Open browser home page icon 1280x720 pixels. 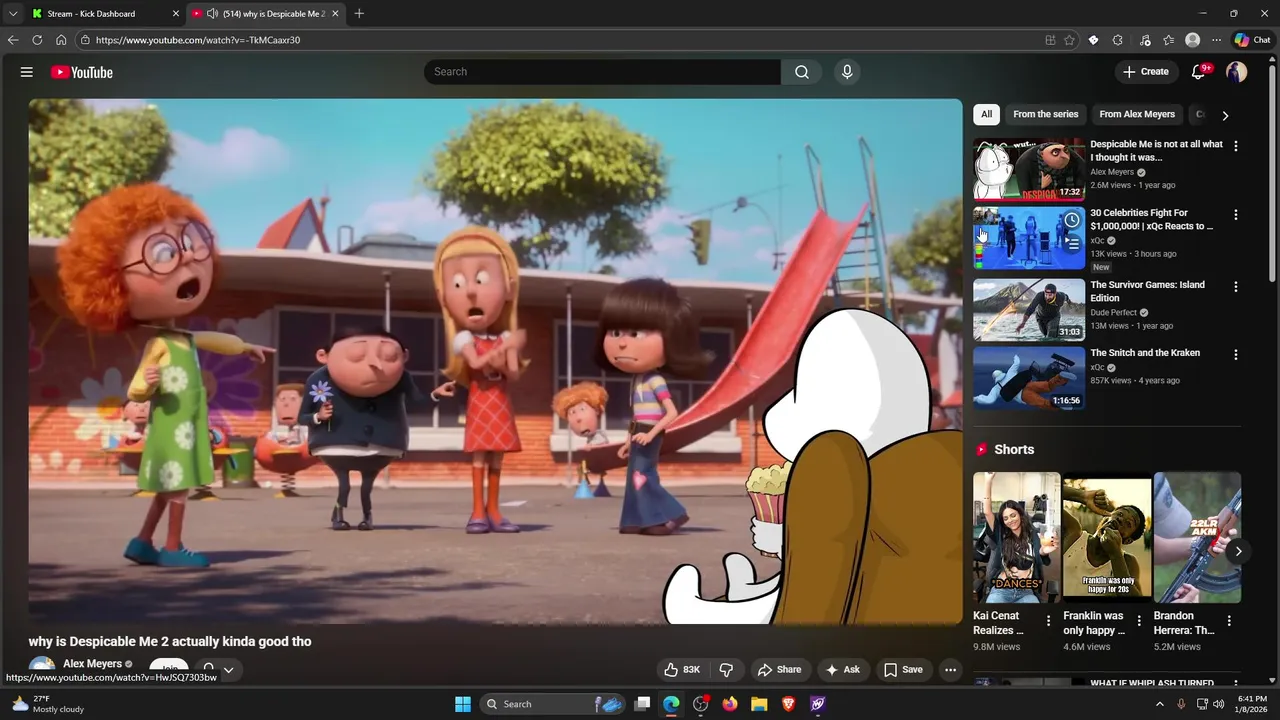[x=61, y=40]
